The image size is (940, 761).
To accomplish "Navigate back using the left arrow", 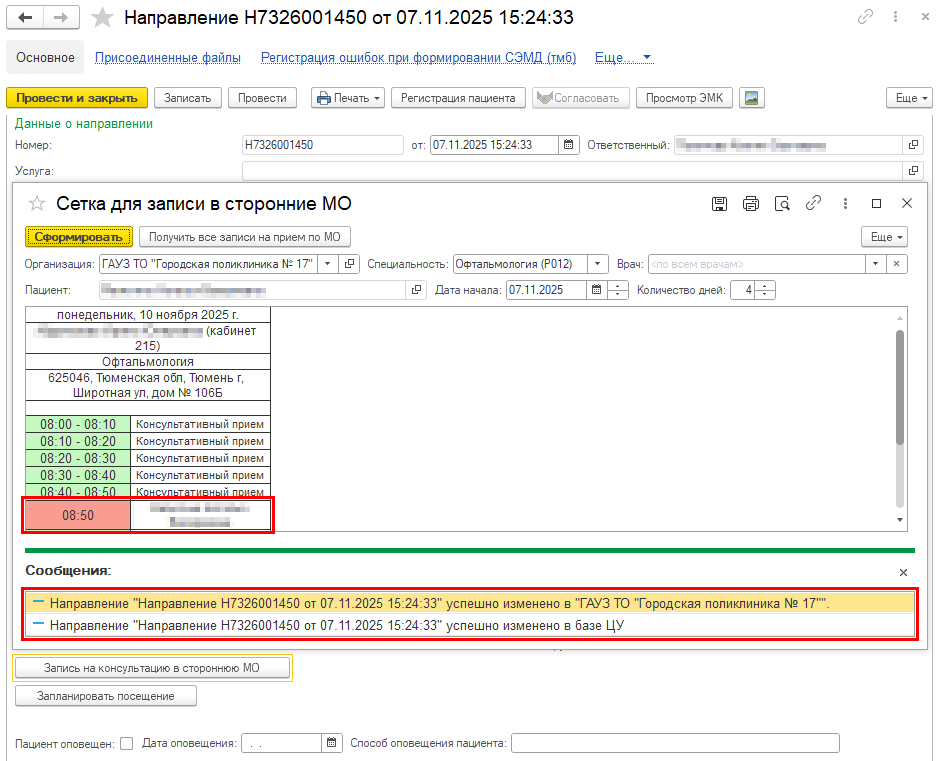I will pos(26,18).
